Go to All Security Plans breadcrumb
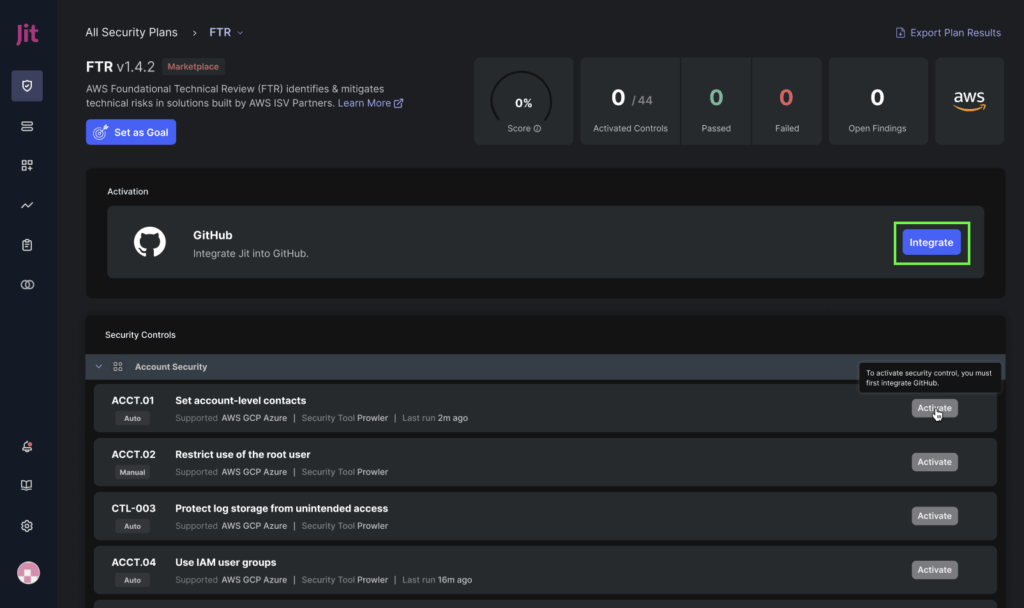Image resolution: width=1024 pixels, height=608 pixels. pos(131,32)
